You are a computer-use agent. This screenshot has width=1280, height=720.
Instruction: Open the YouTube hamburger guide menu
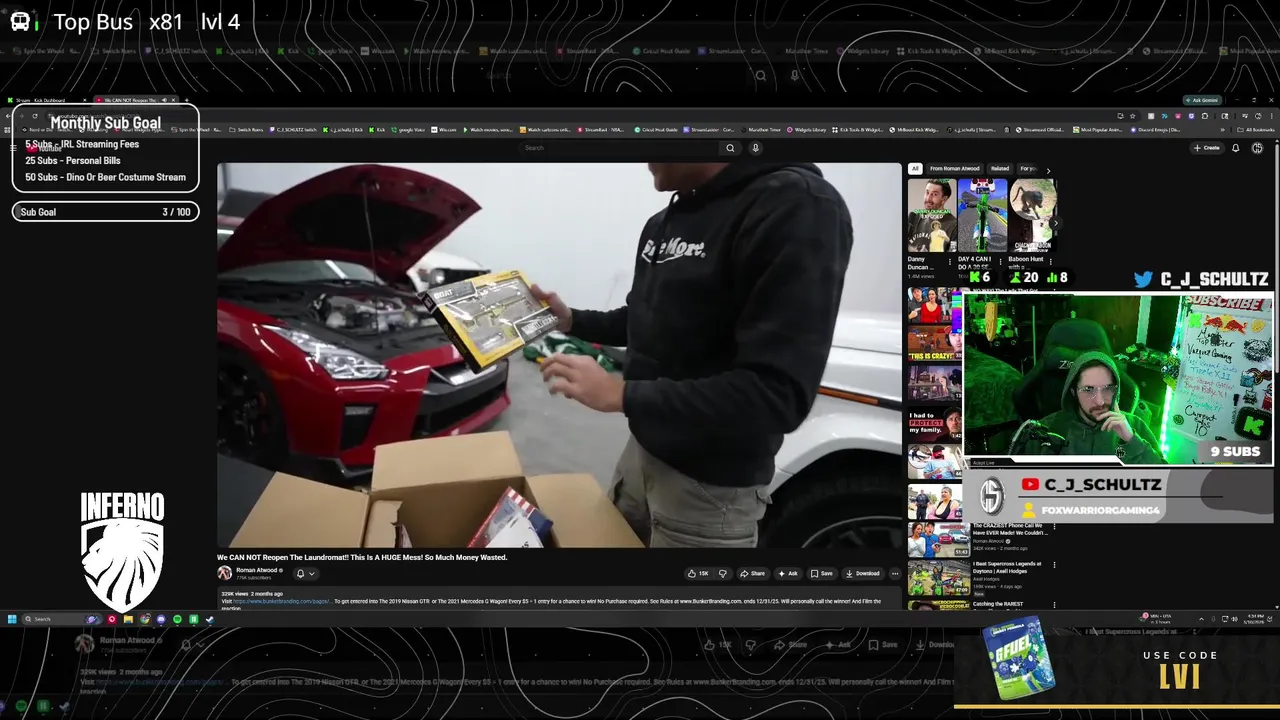(13, 147)
